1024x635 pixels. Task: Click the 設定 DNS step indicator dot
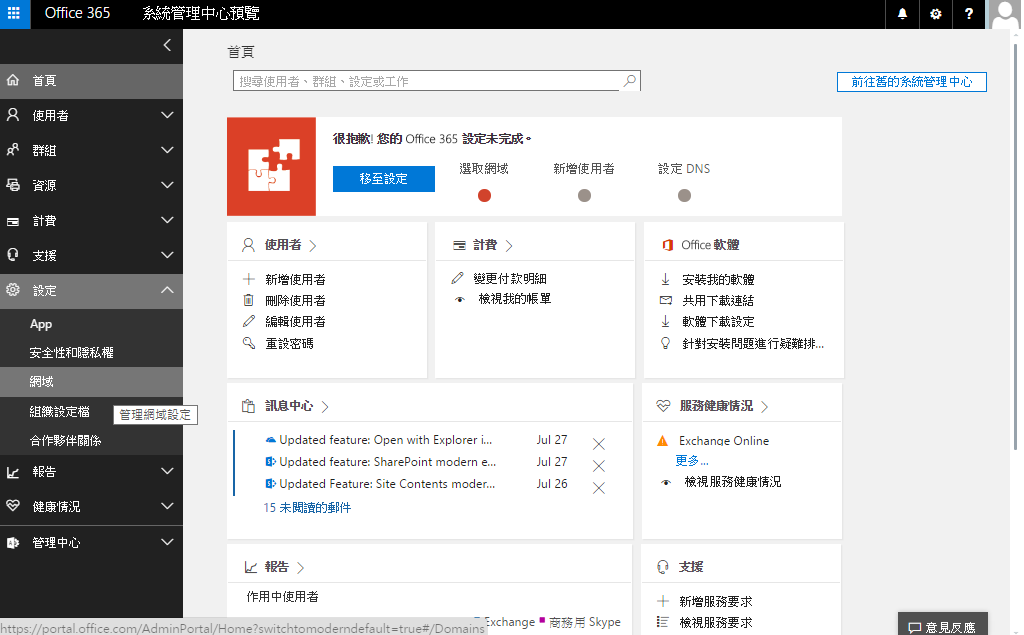684,195
